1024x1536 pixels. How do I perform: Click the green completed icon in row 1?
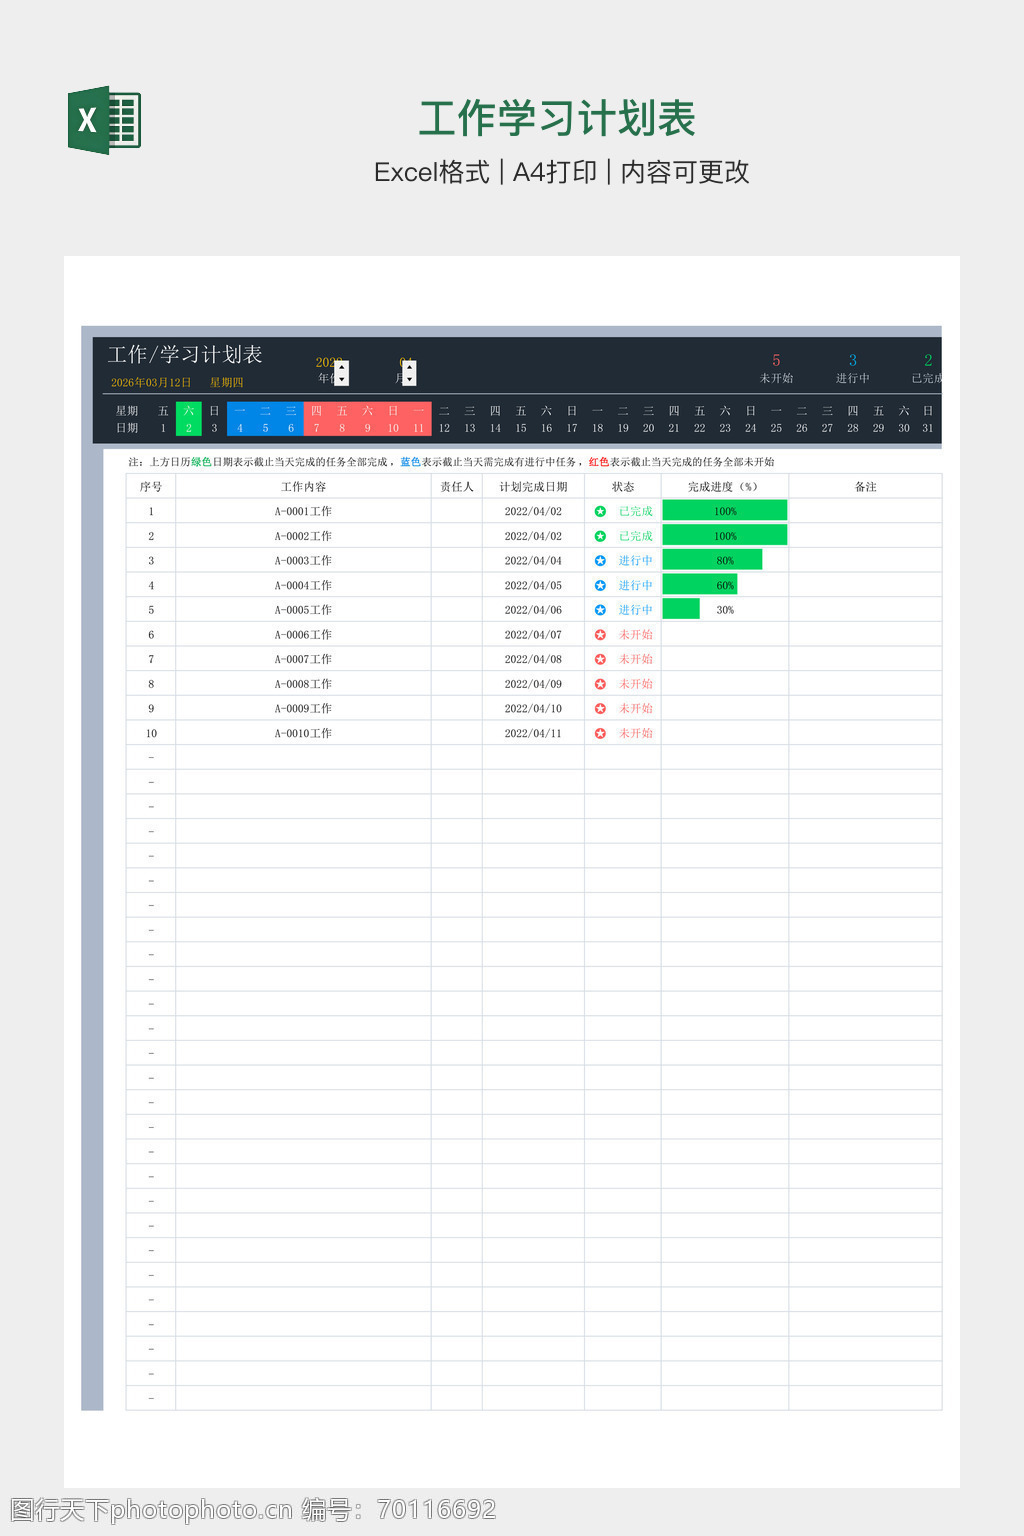(600, 511)
